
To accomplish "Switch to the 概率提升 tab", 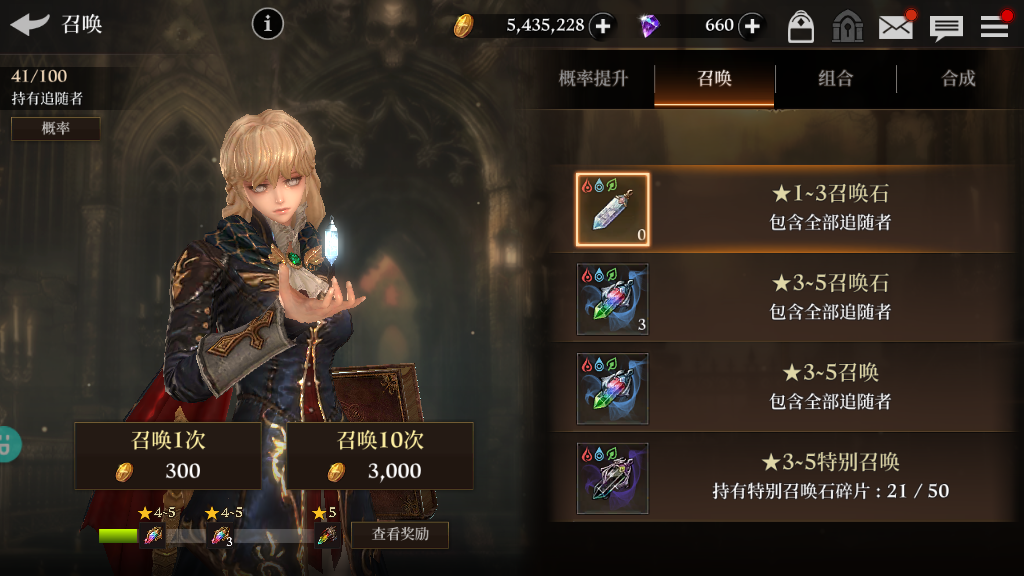I will (x=593, y=79).
